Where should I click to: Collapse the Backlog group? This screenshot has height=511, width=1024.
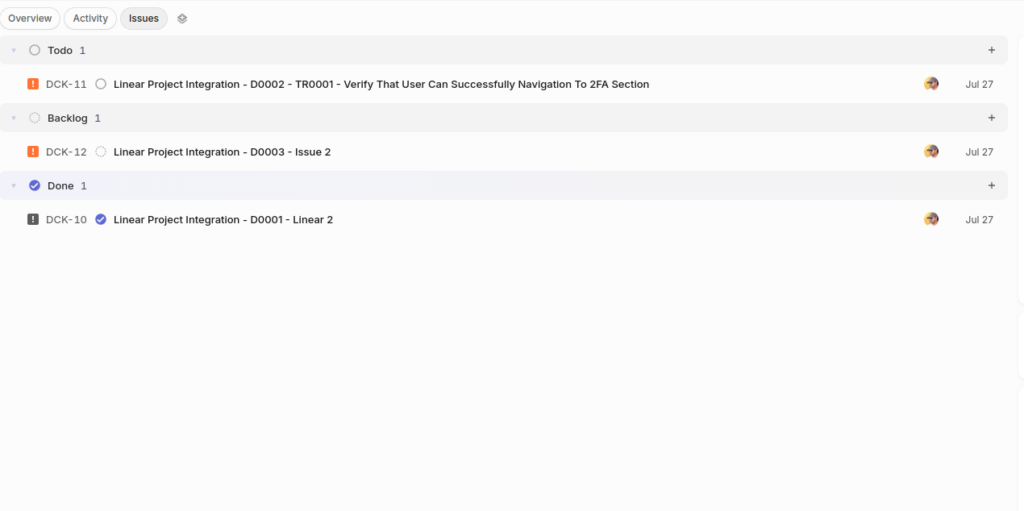pyautogui.click(x=14, y=118)
